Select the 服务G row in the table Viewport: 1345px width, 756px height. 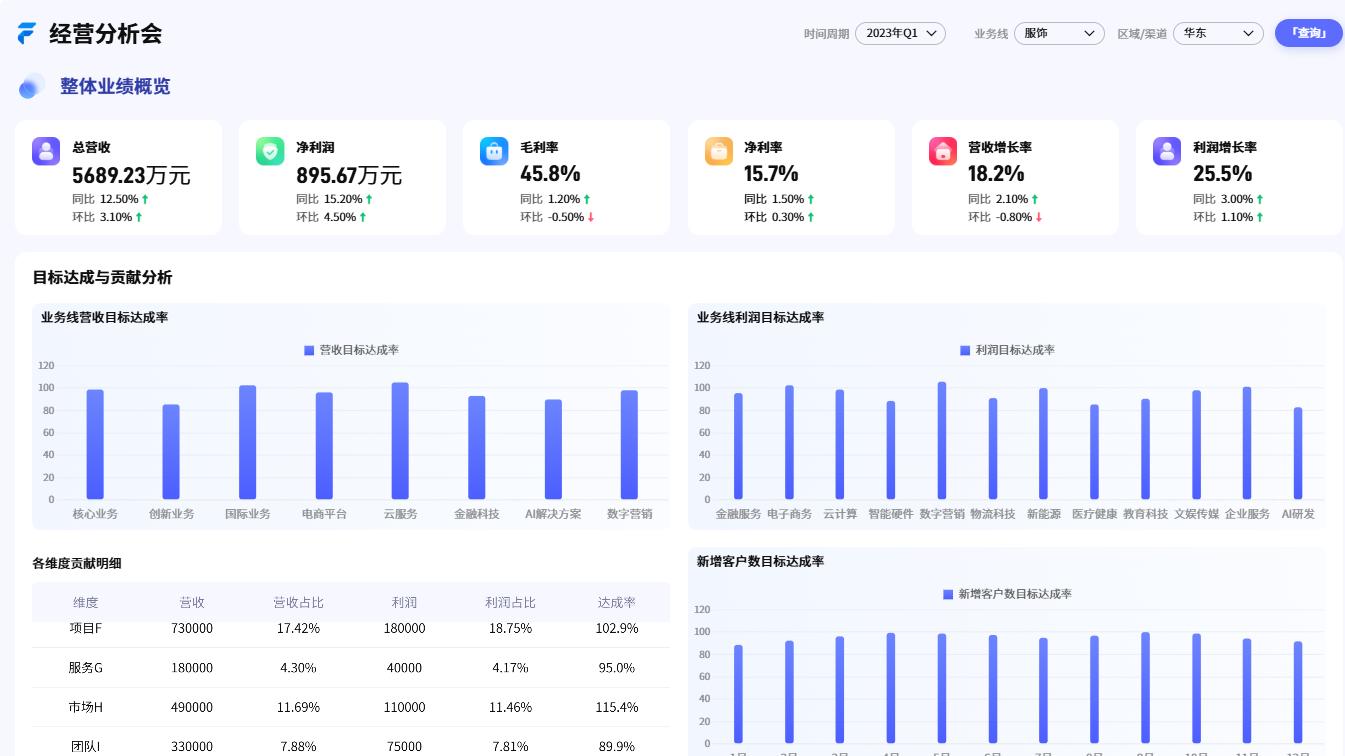[x=351, y=667]
